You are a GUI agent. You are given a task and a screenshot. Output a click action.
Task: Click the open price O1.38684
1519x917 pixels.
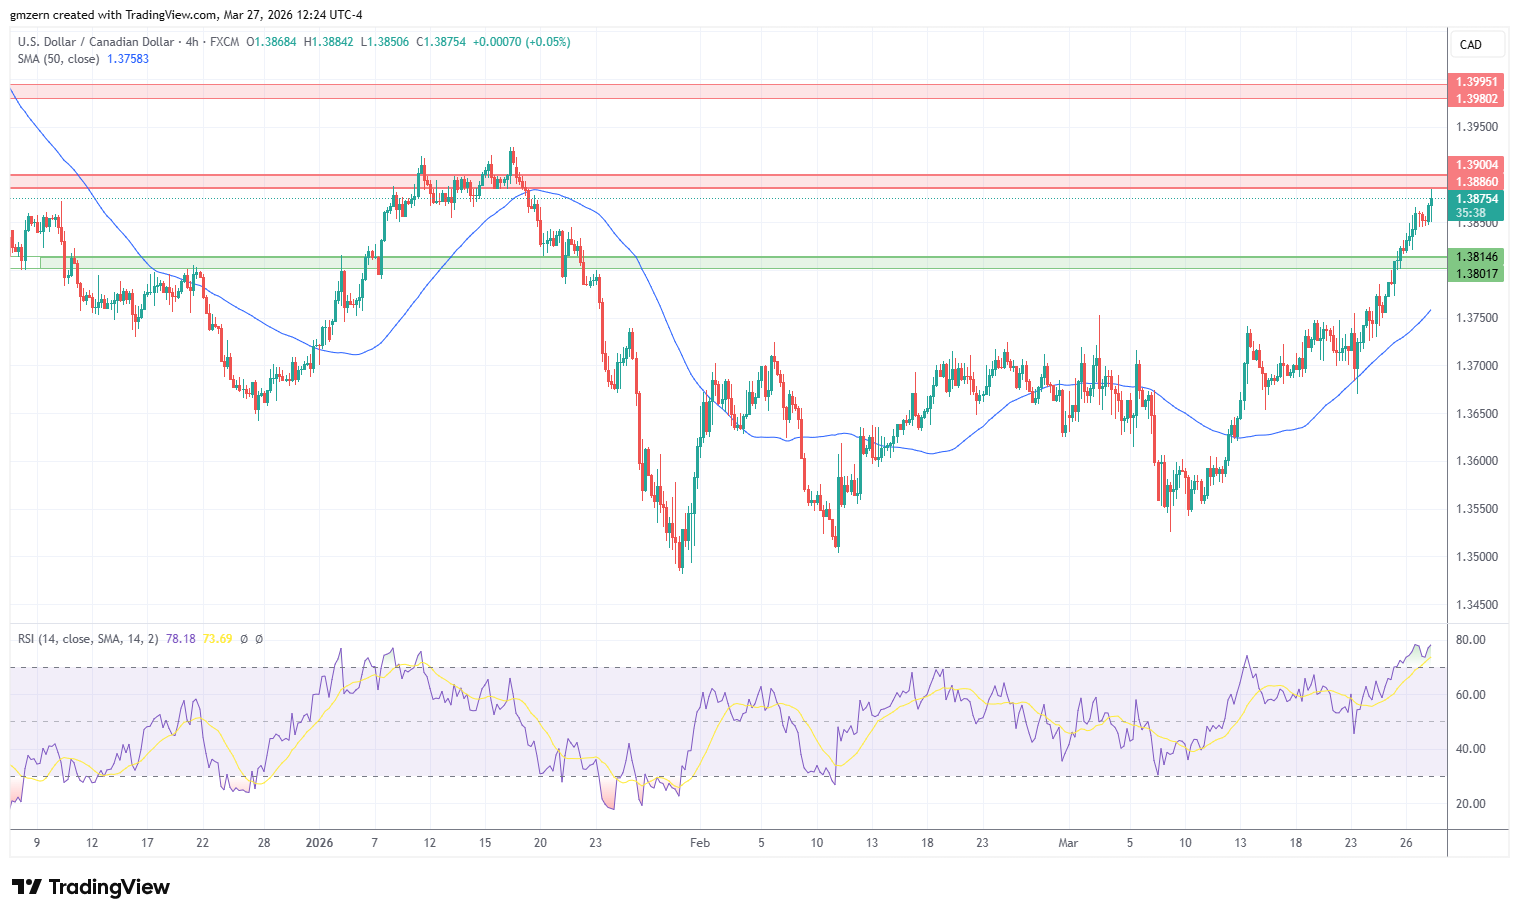click(272, 42)
